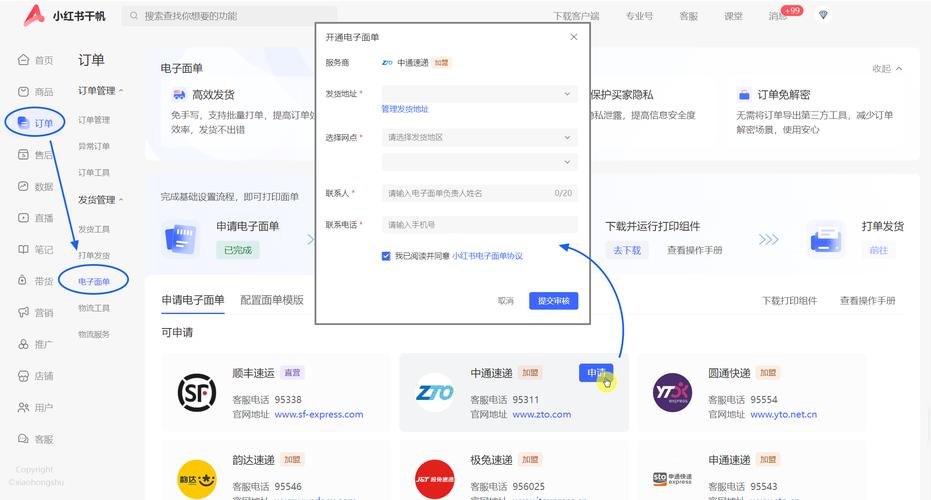The width and height of the screenshot is (931, 500).
Task: Click 取消 in the dialog
Action: [505, 301]
